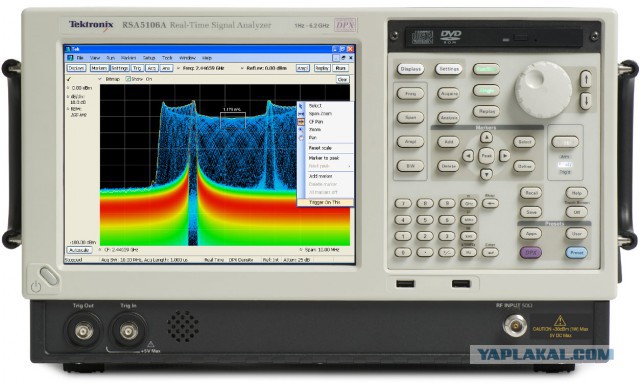Click the on-screen Acq toolbar button

(151, 68)
